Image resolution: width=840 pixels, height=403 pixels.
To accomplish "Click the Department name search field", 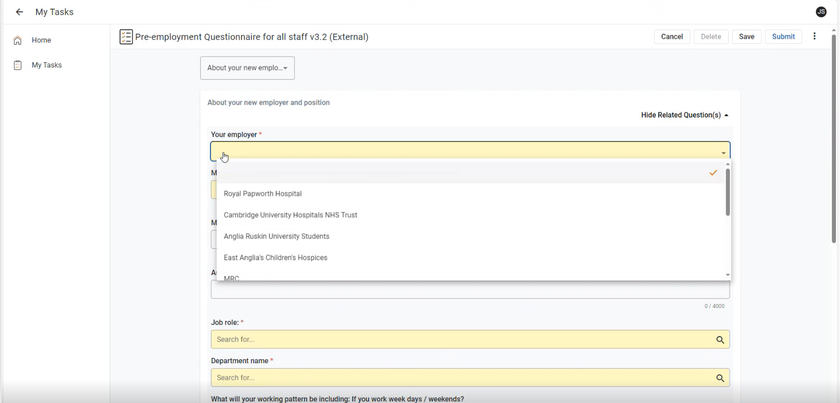I will point(470,378).
